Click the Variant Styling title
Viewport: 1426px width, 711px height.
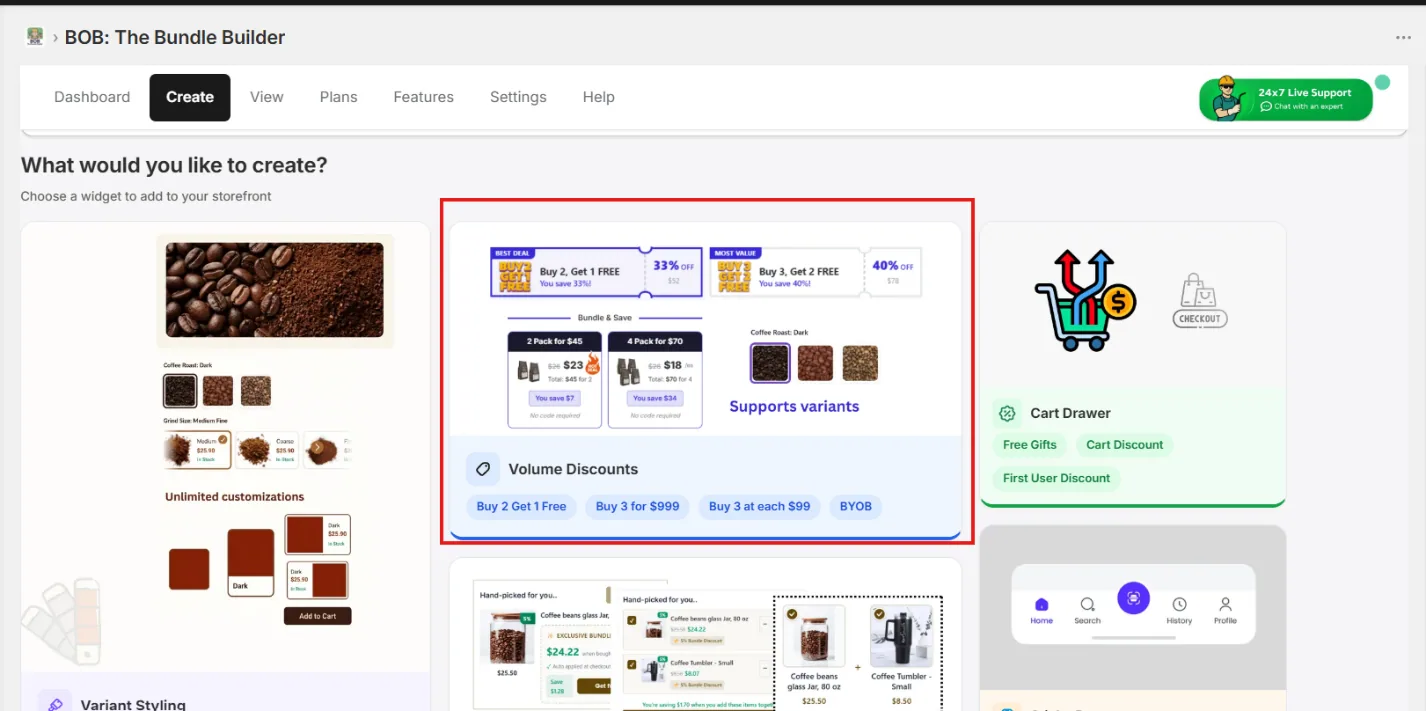pos(133,704)
